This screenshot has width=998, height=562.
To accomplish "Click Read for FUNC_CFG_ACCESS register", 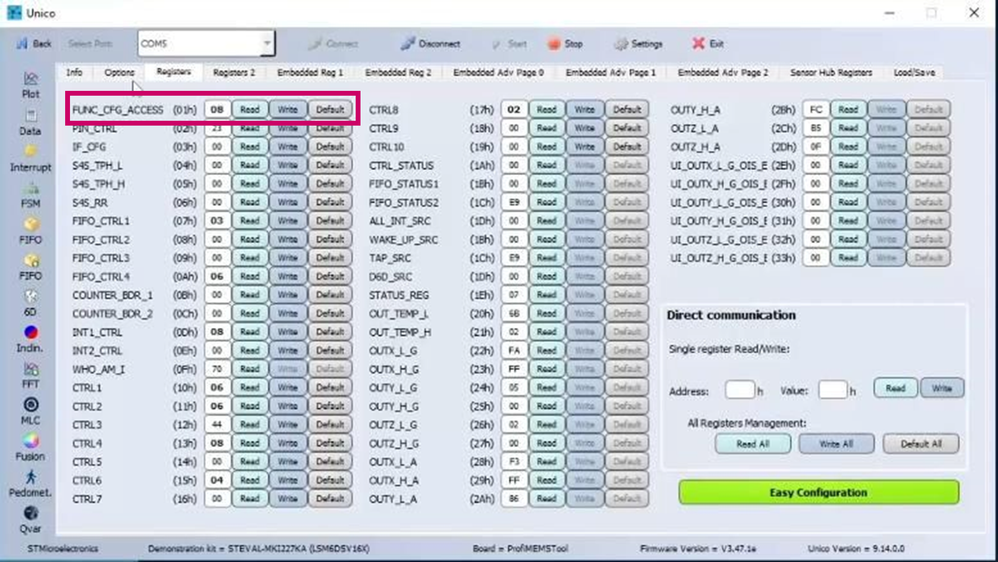I will click(250, 109).
